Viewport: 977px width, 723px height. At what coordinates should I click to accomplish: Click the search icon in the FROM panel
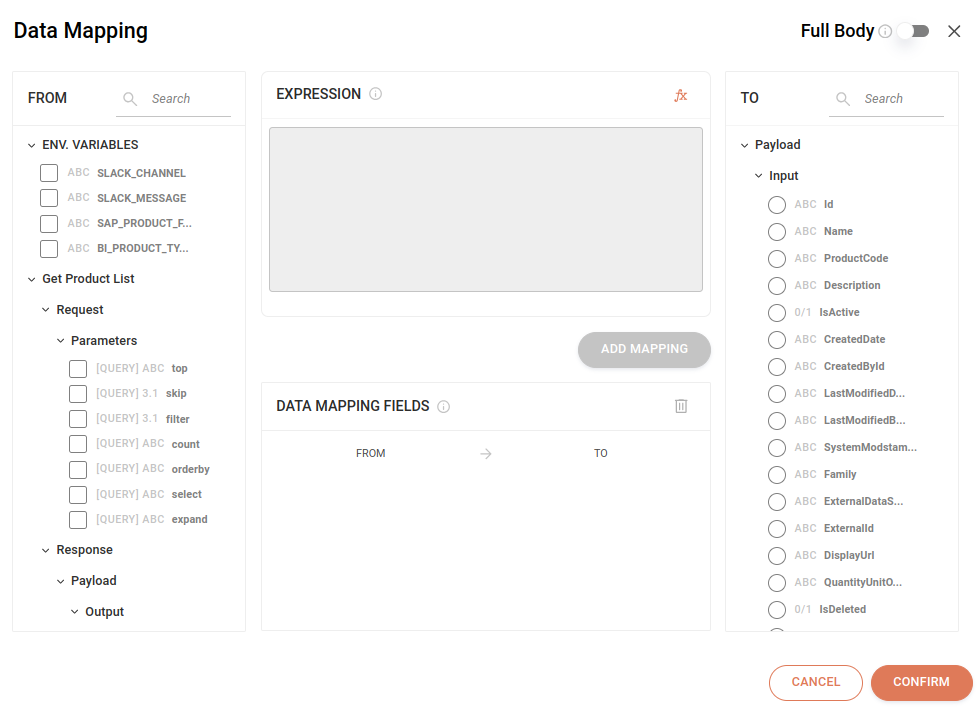[130, 99]
